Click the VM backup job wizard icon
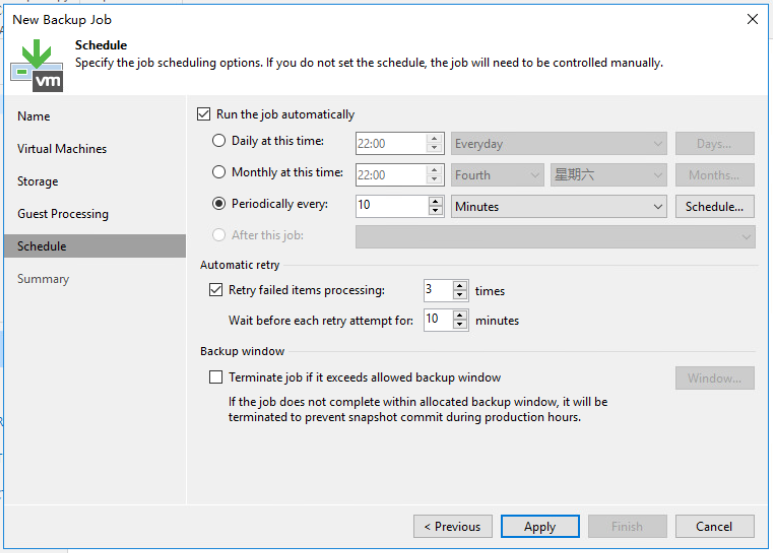The height and width of the screenshot is (553, 773). pyautogui.click(x=36, y=66)
